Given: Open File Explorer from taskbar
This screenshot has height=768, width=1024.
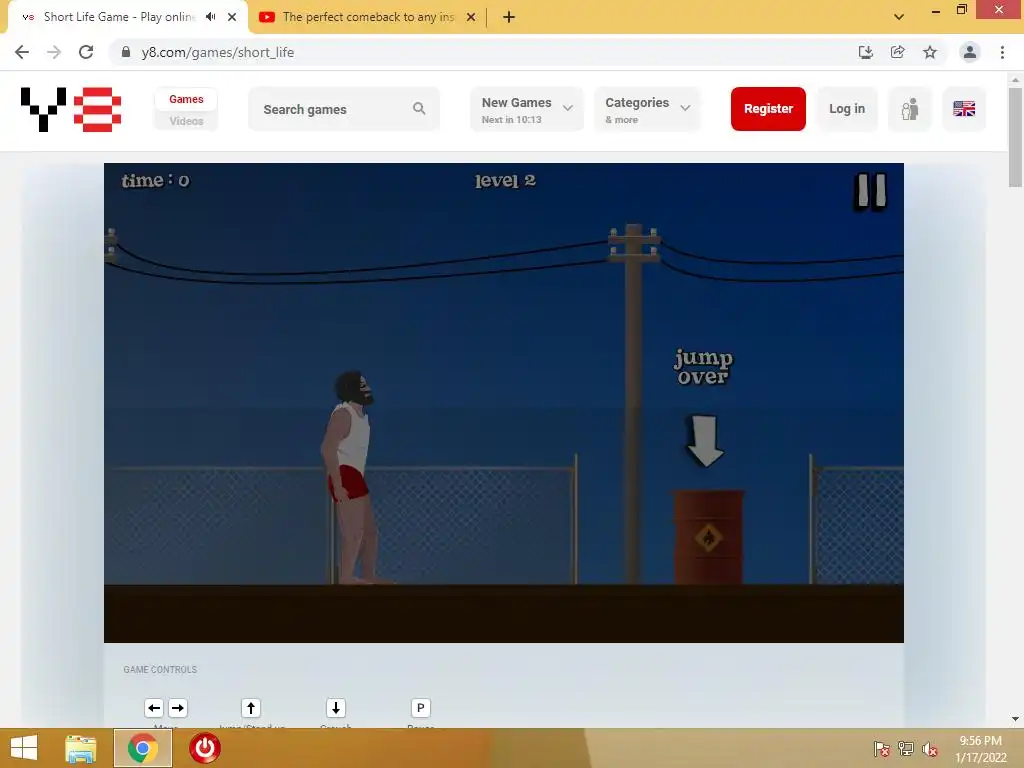Looking at the screenshot, I should click(x=81, y=748).
